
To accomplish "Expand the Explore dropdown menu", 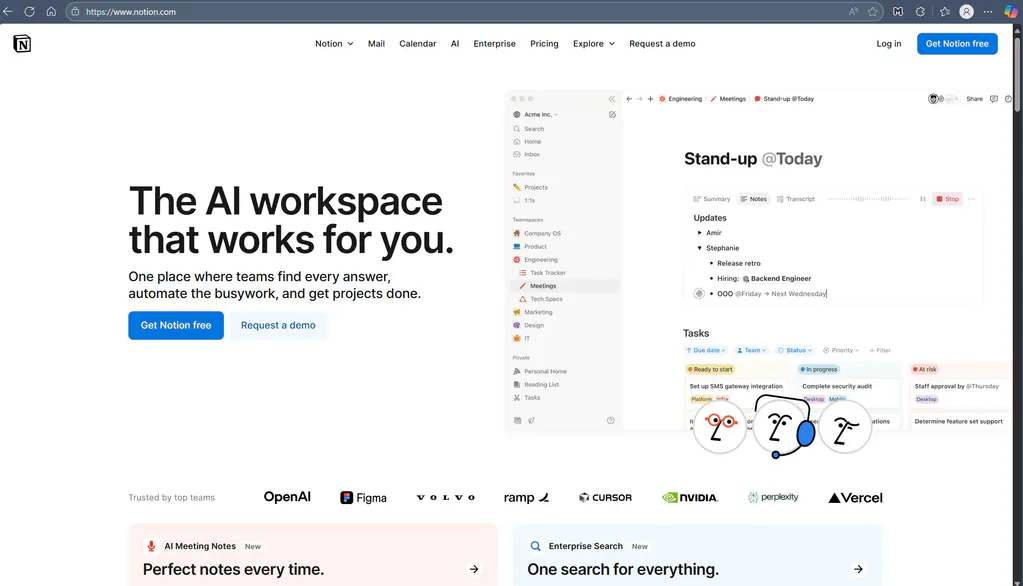I will 593,44.
